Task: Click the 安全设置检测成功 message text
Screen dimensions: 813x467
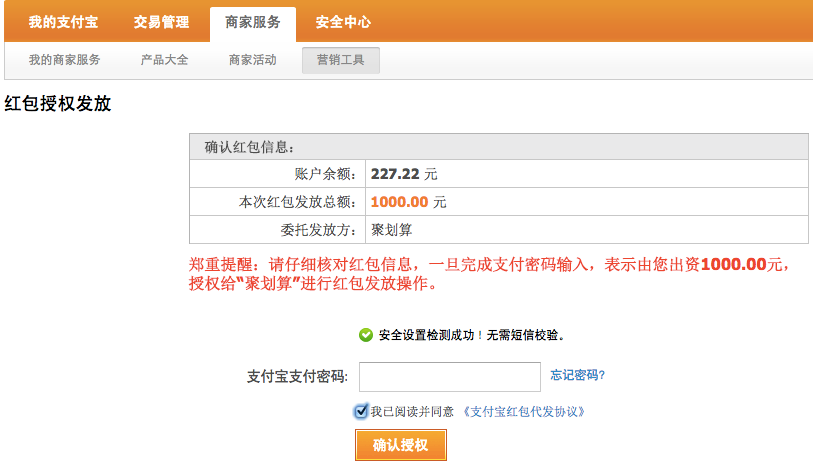Action: pos(471,335)
